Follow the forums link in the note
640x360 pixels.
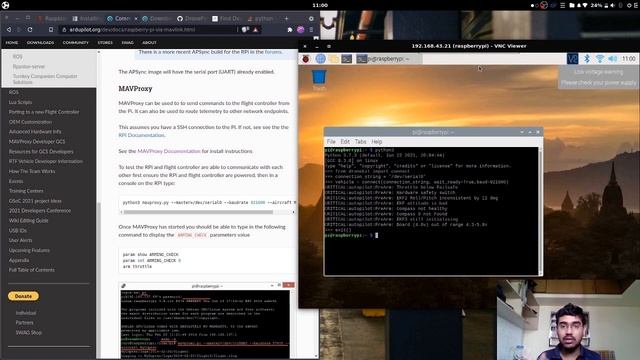tap(273, 52)
